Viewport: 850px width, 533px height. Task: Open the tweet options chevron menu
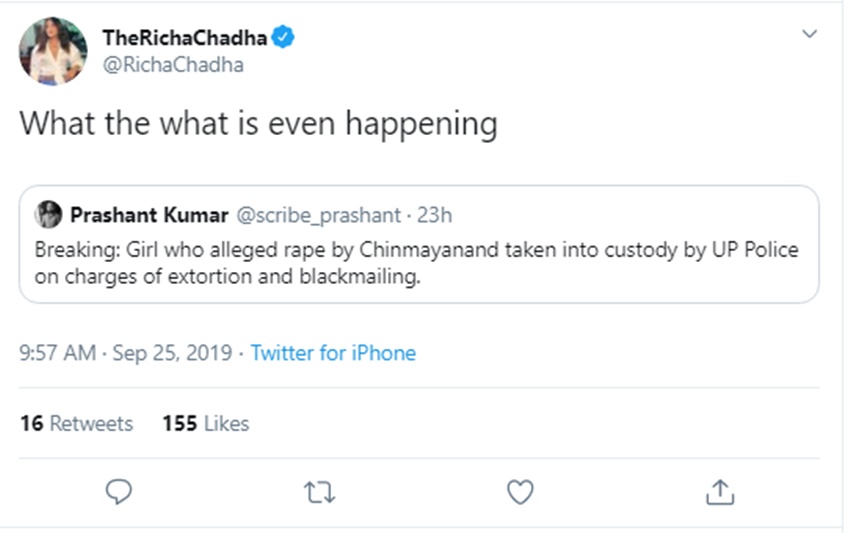pyautogui.click(x=810, y=35)
